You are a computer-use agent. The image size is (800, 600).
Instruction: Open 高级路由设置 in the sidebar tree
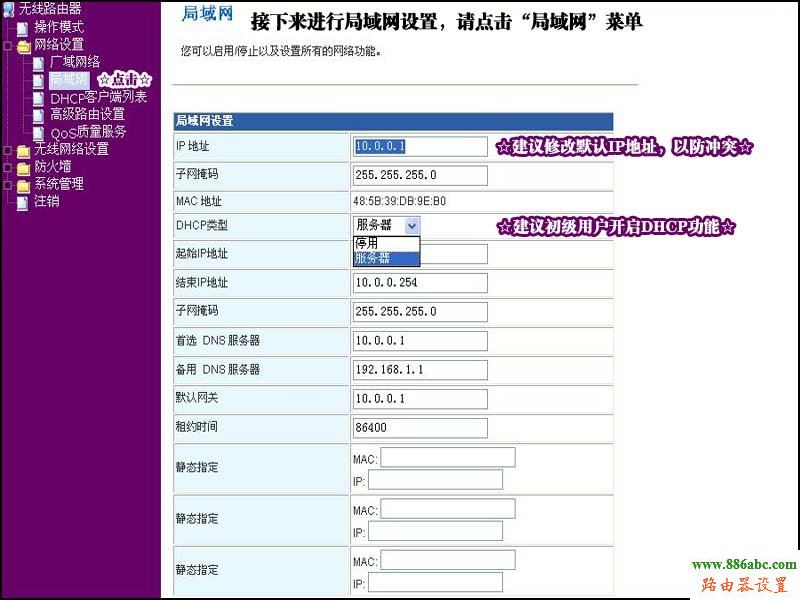(x=87, y=115)
